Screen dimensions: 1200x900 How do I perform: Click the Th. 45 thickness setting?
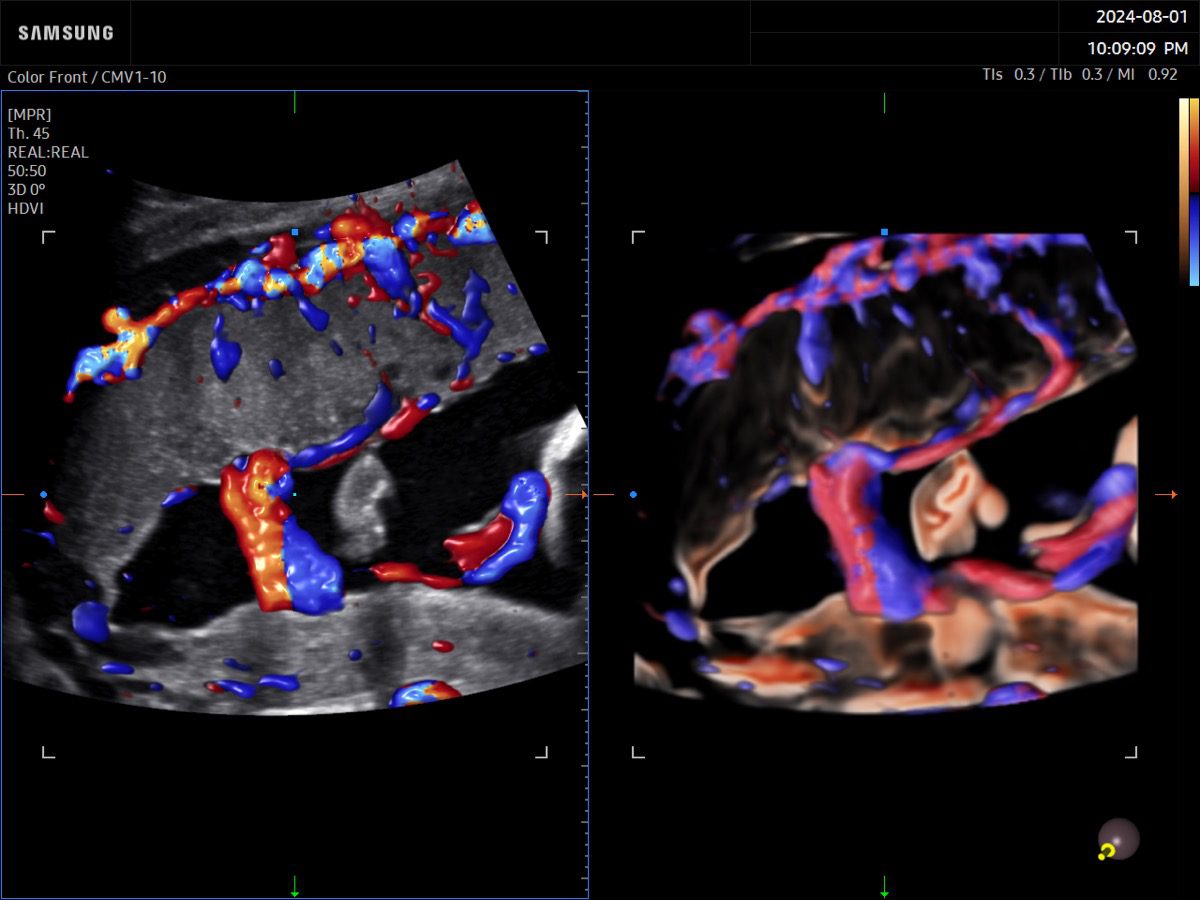point(29,133)
